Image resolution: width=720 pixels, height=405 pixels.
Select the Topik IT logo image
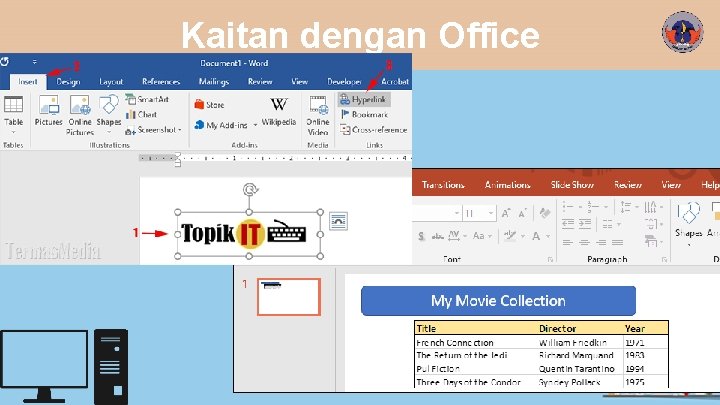pos(249,234)
